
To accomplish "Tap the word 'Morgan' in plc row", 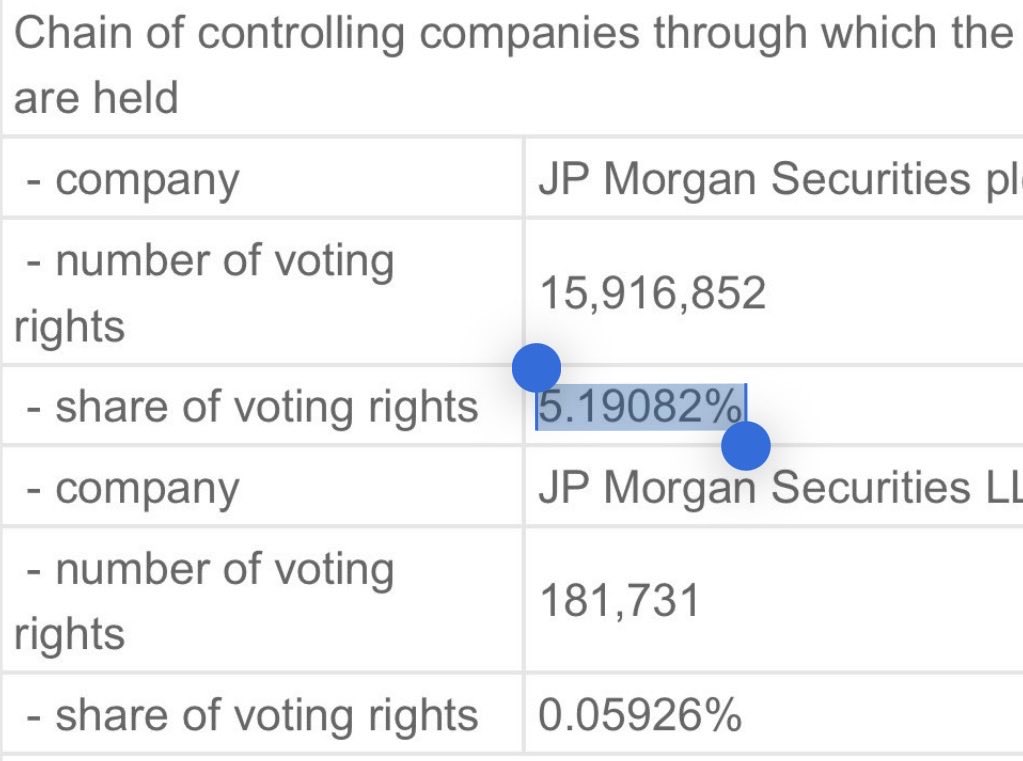I will pyautogui.click(x=680, y=179).
